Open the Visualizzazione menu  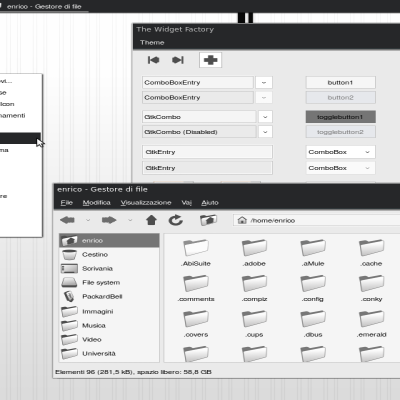click(x=146, y=203)
